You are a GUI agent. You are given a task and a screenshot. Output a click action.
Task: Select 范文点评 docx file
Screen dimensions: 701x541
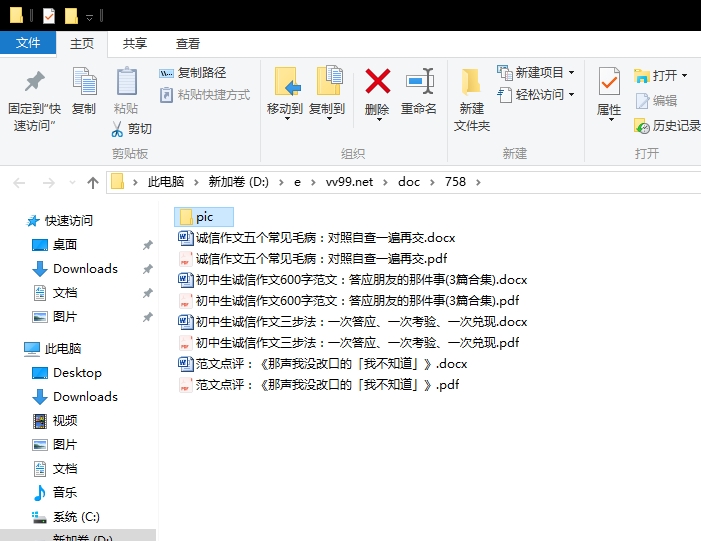[322, 364]
